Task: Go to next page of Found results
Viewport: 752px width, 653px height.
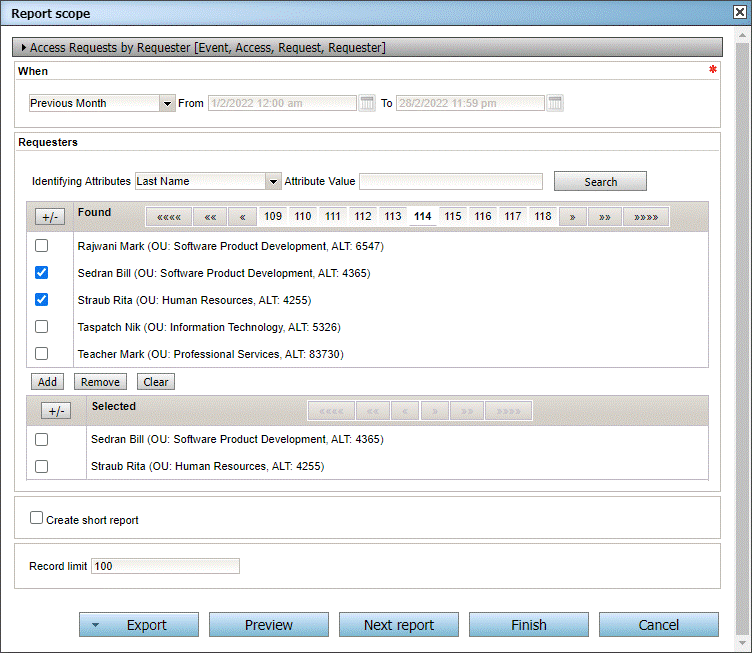Action: coord(572,216)
